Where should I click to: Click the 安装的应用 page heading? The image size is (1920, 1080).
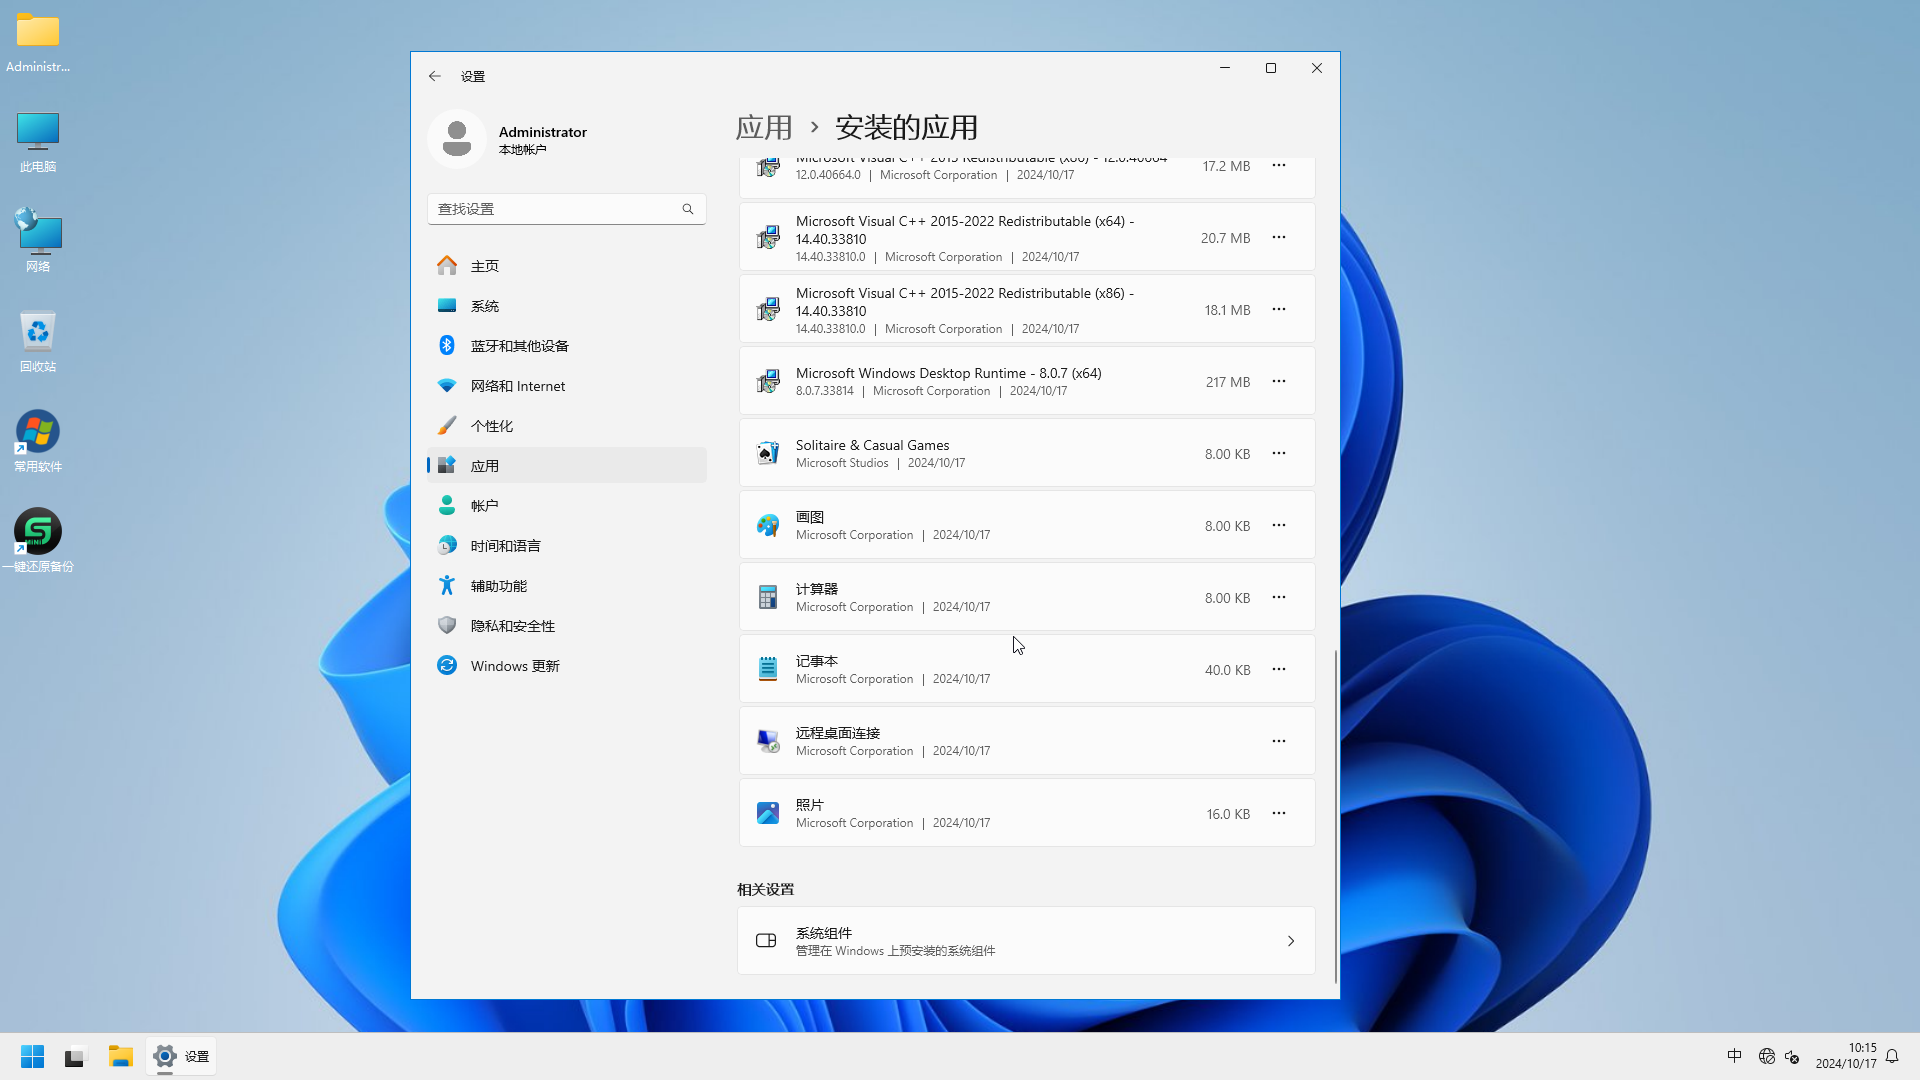click(906, 128)
